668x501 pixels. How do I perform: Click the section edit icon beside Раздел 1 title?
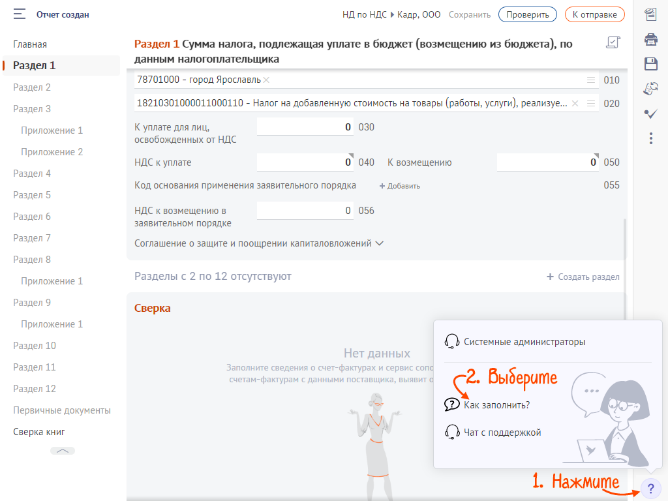pos(613,43)
